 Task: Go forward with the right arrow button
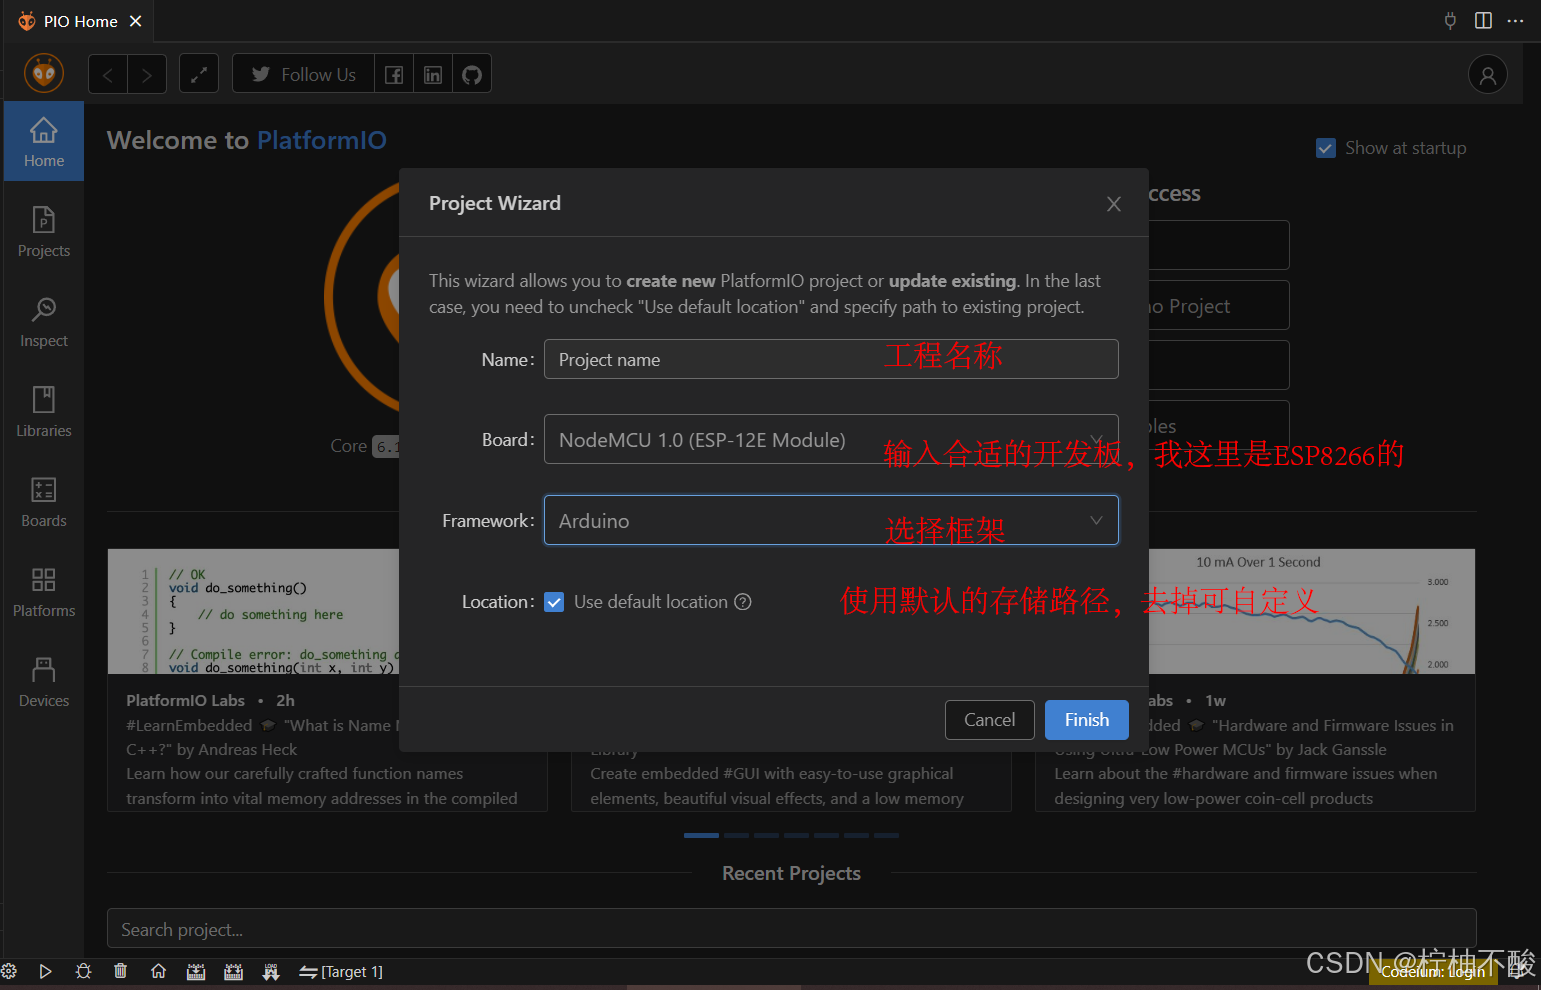(x=147, y=74)
